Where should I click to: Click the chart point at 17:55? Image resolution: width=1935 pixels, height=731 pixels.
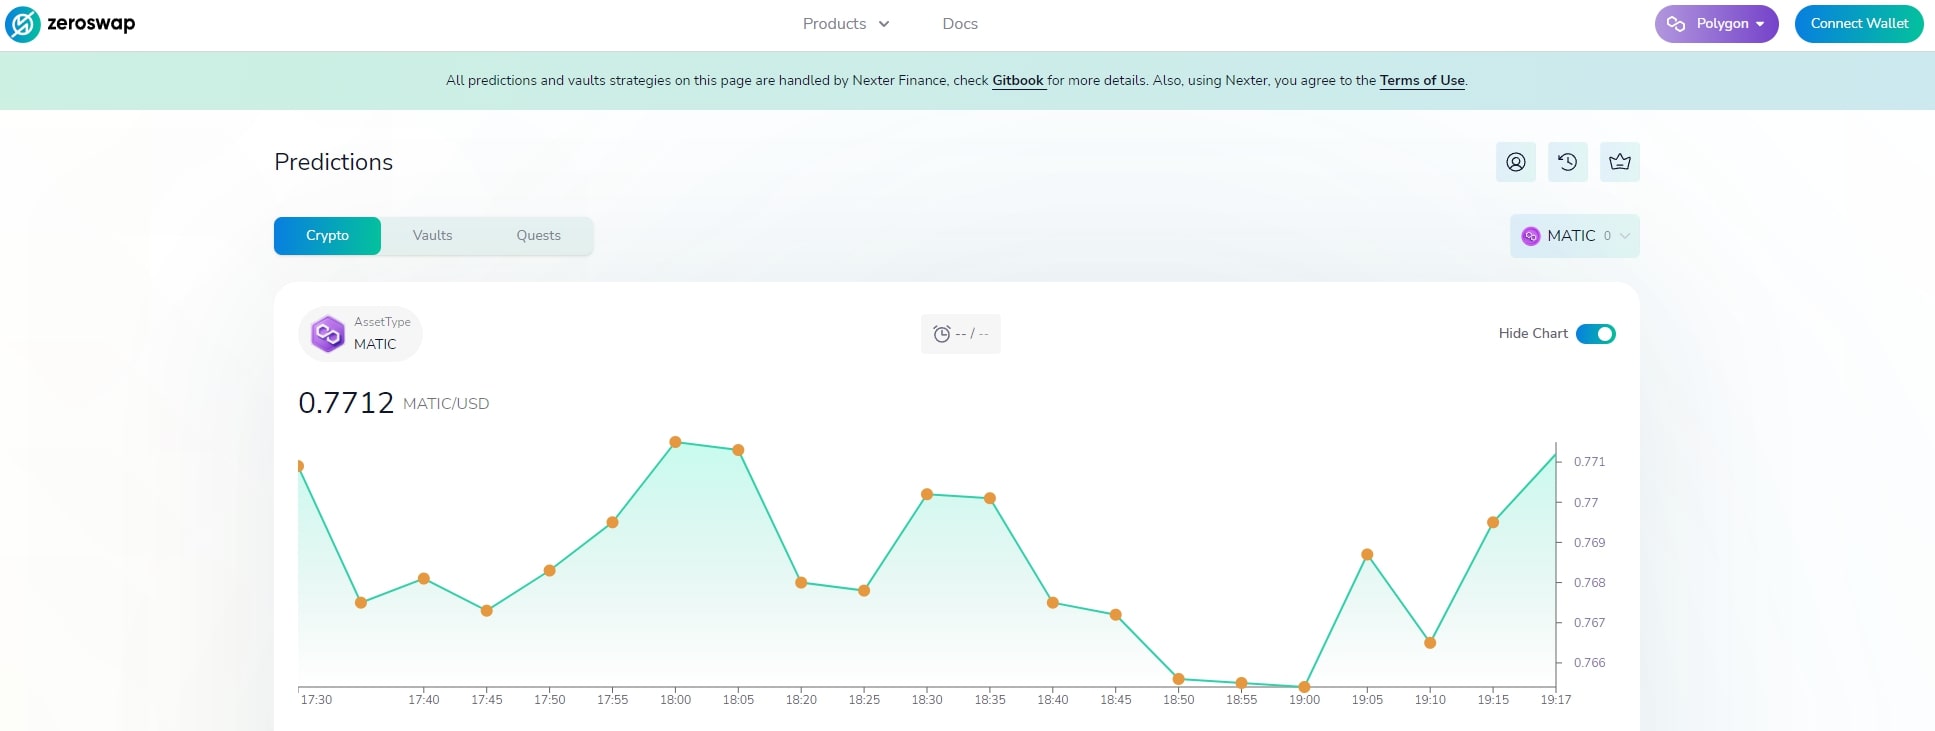(612, 522)
